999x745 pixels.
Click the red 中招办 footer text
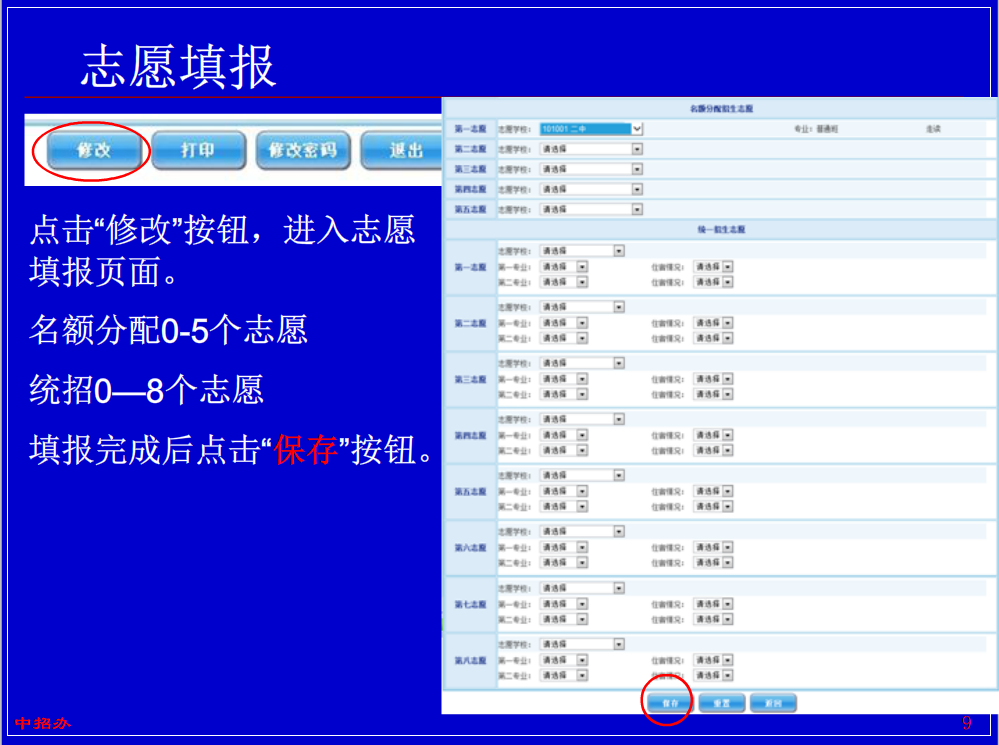42,724
